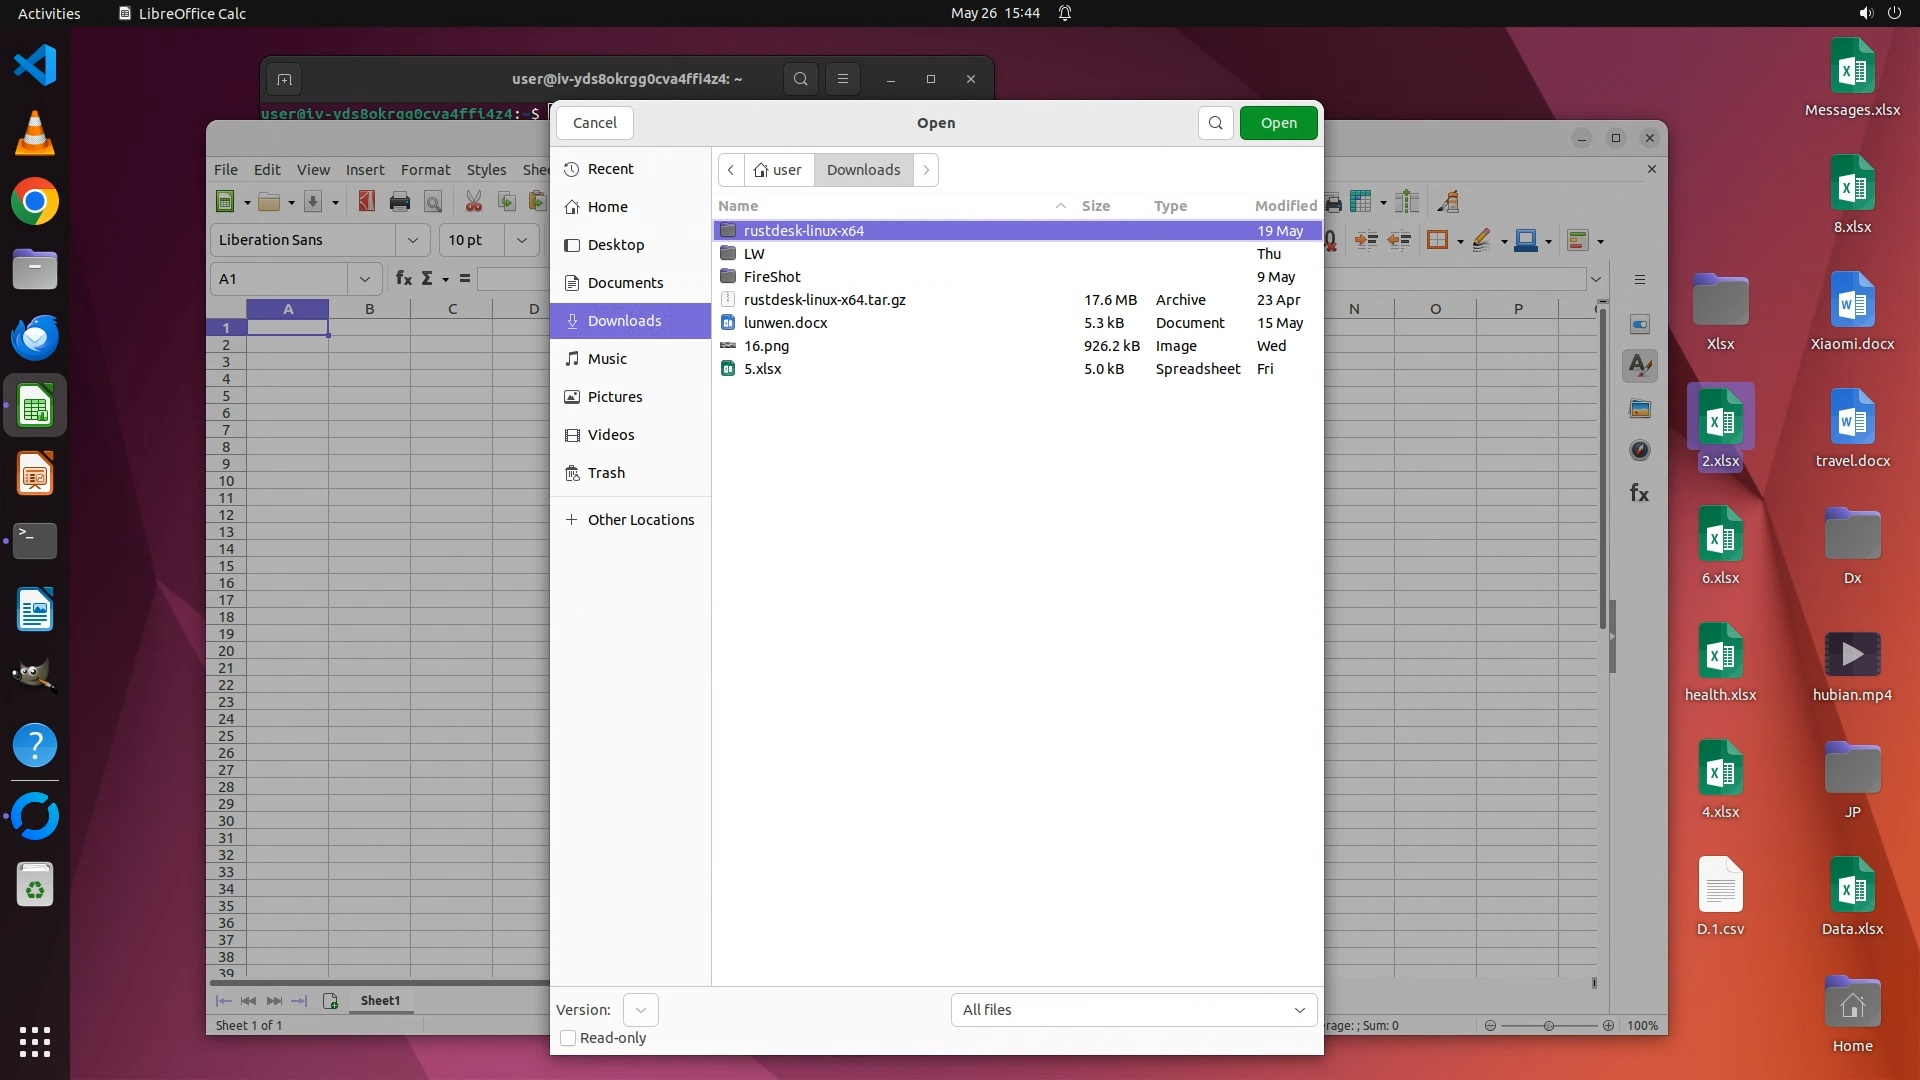Sort file list by Modified column
This screenshot has width=1920, height=1080.
click(1285, 206)
